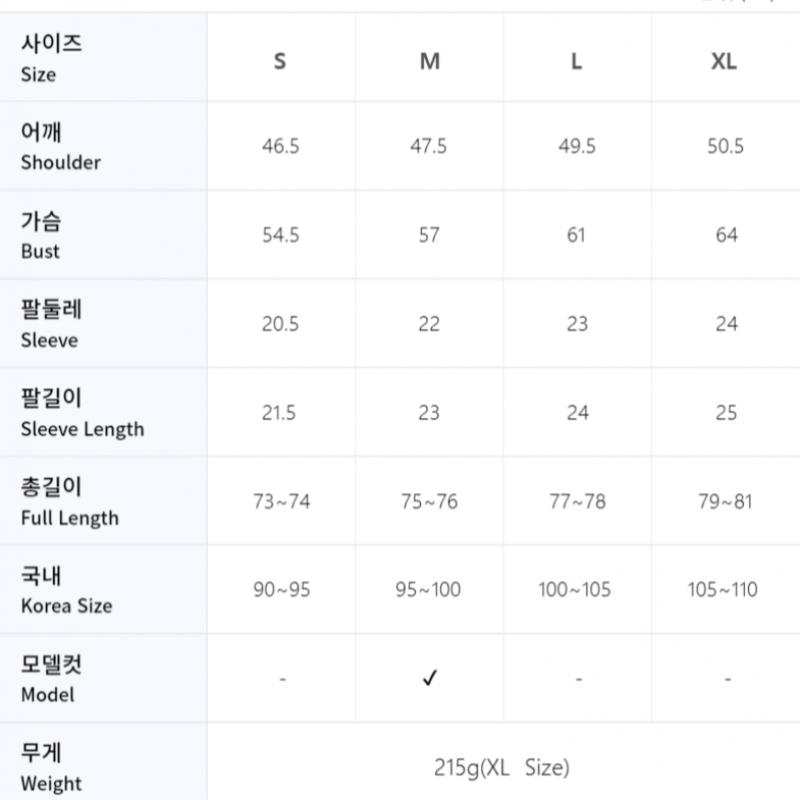Select the S size column header
Viewport: 800px width, 800px height.
click(280, 61)
